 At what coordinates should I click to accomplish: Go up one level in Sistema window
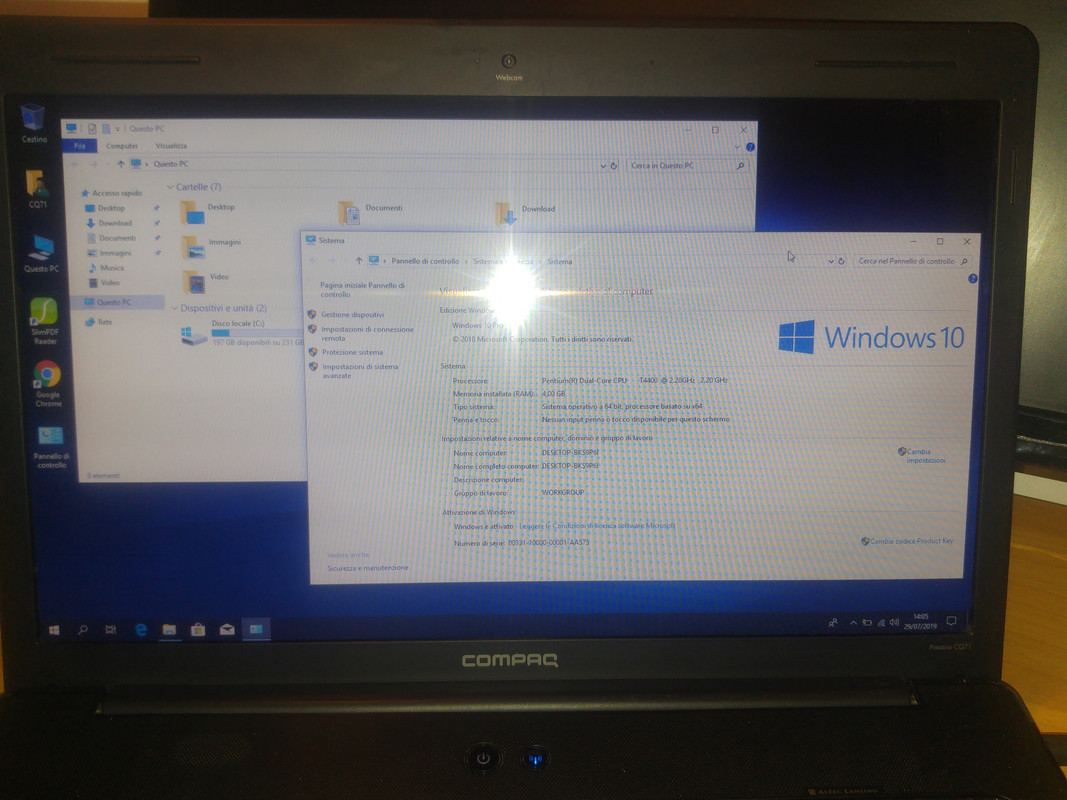point(359,261)
